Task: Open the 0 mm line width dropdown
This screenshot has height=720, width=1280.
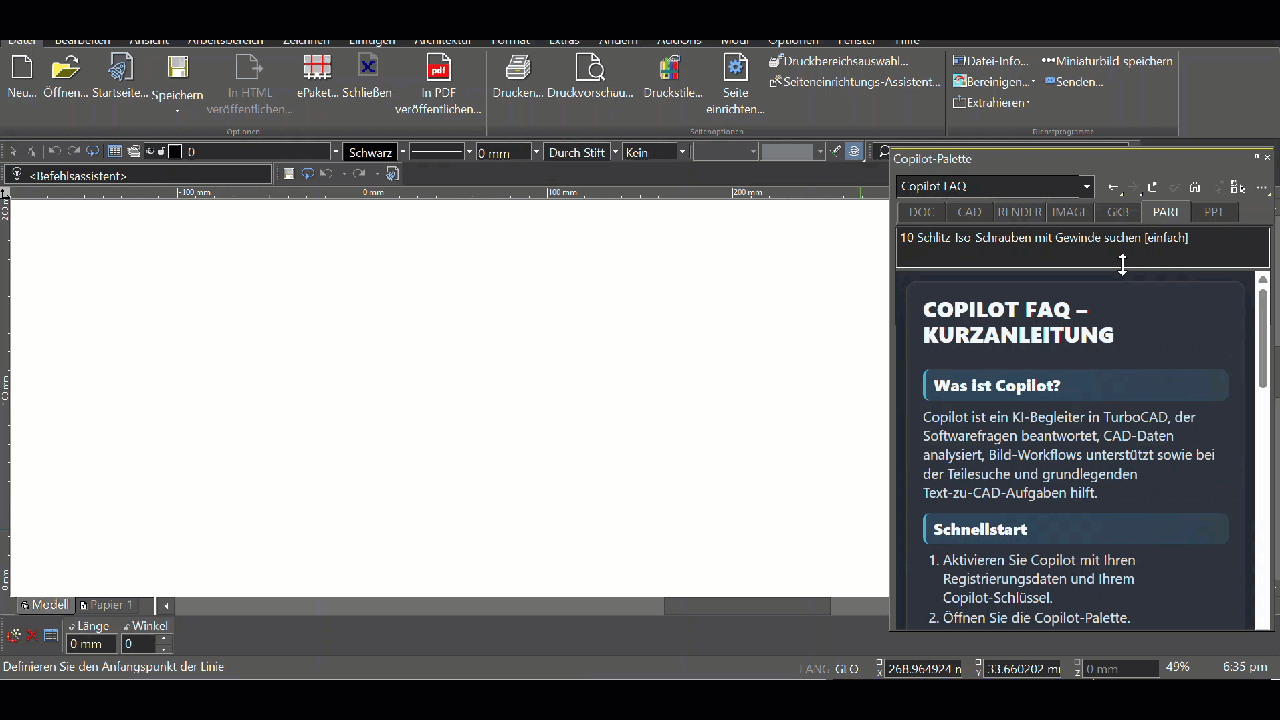Action: pos(536,152)
